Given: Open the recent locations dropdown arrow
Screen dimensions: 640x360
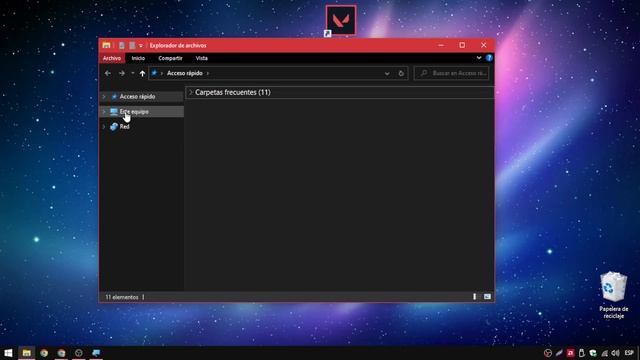Looking at the screenshot, I should click(x=133, y=73).
